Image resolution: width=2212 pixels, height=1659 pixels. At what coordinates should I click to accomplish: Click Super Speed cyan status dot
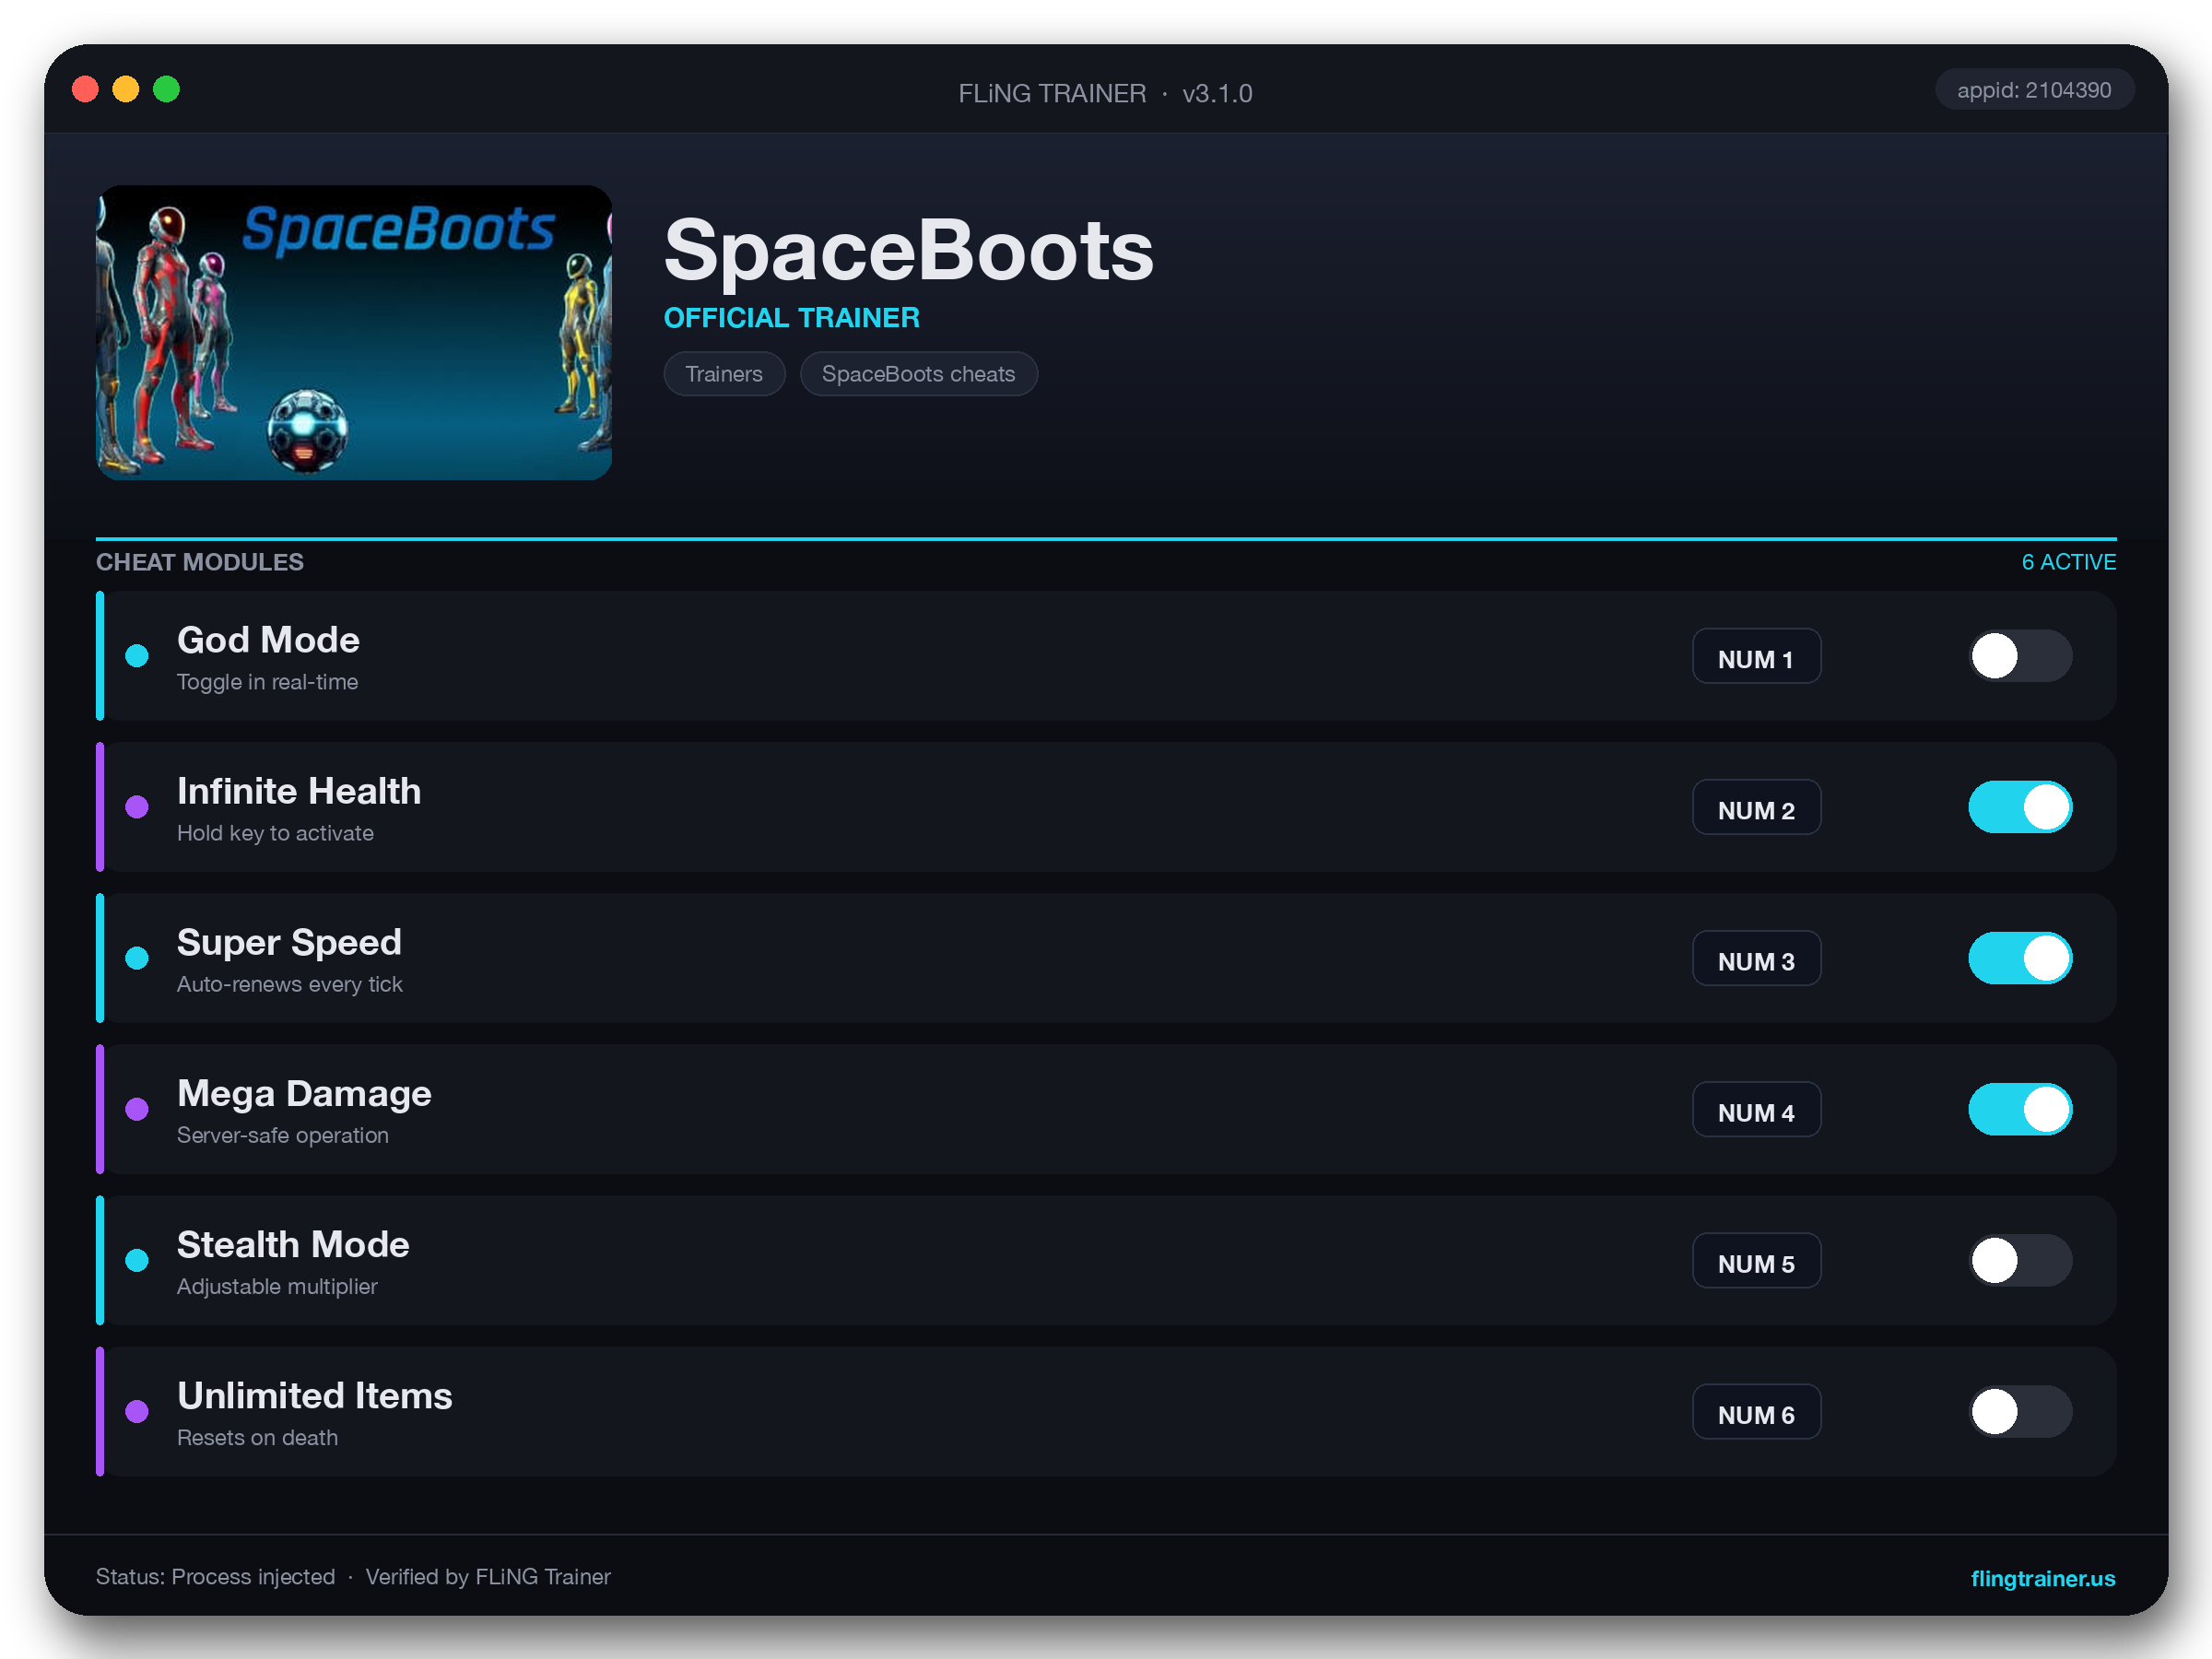click(137, 958)
